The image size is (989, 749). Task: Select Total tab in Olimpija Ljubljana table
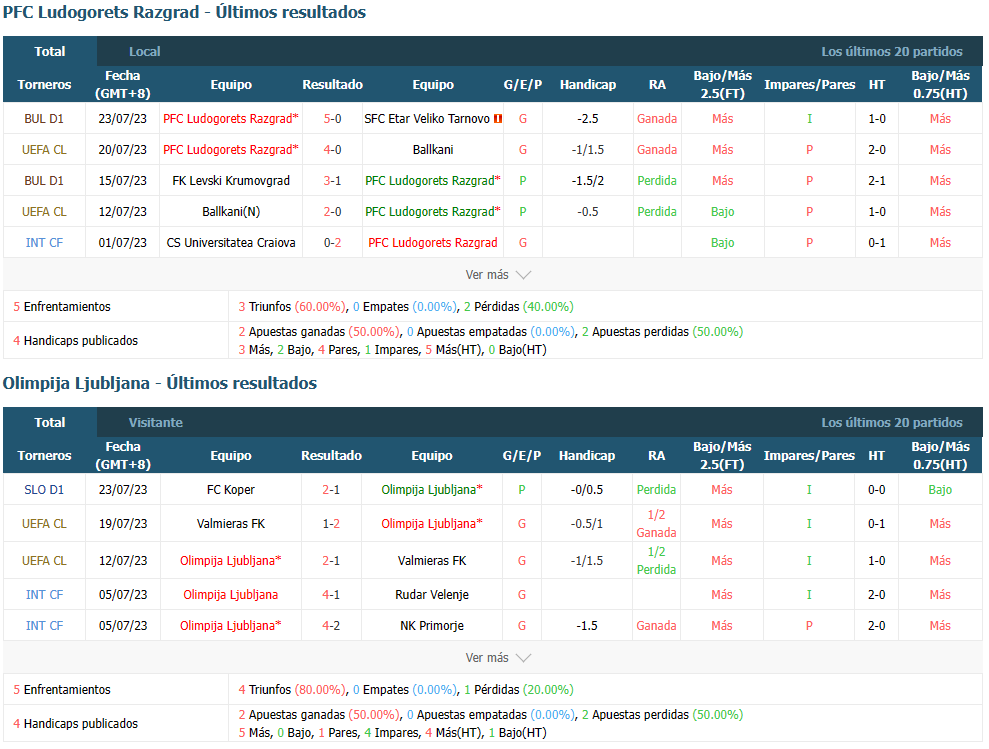pyautogui.click(x=50, y=422)
